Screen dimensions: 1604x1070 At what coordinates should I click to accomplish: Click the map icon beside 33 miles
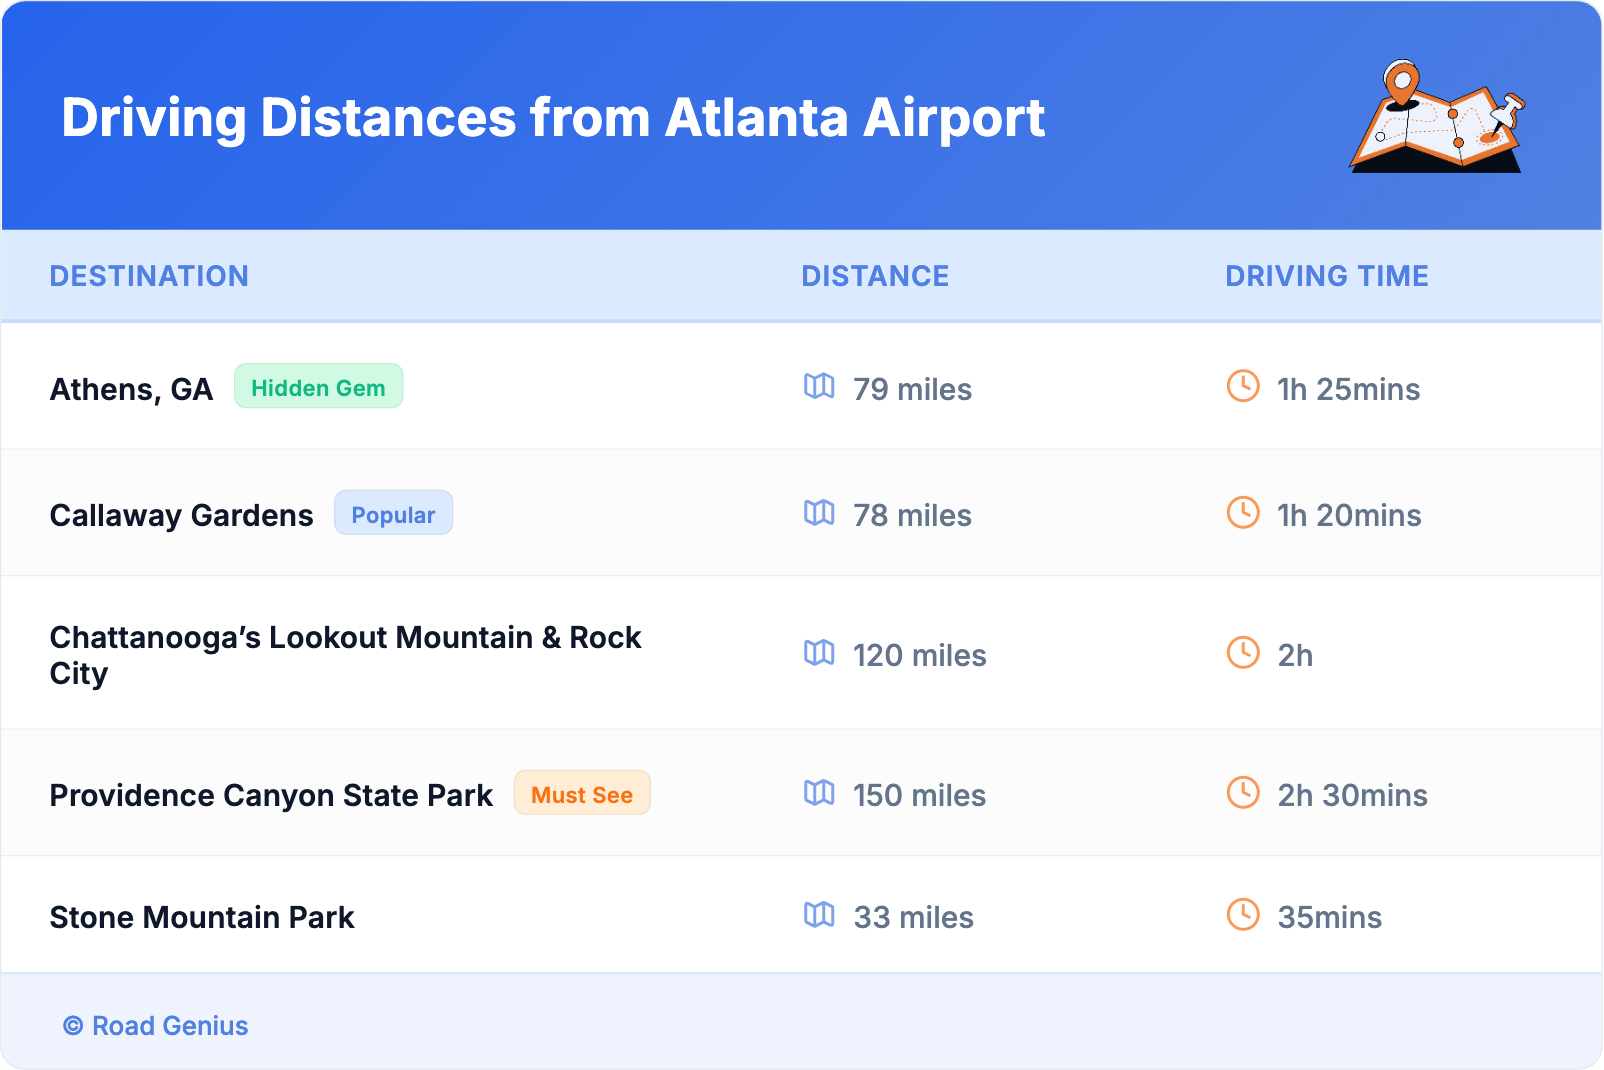coord(819,915)
